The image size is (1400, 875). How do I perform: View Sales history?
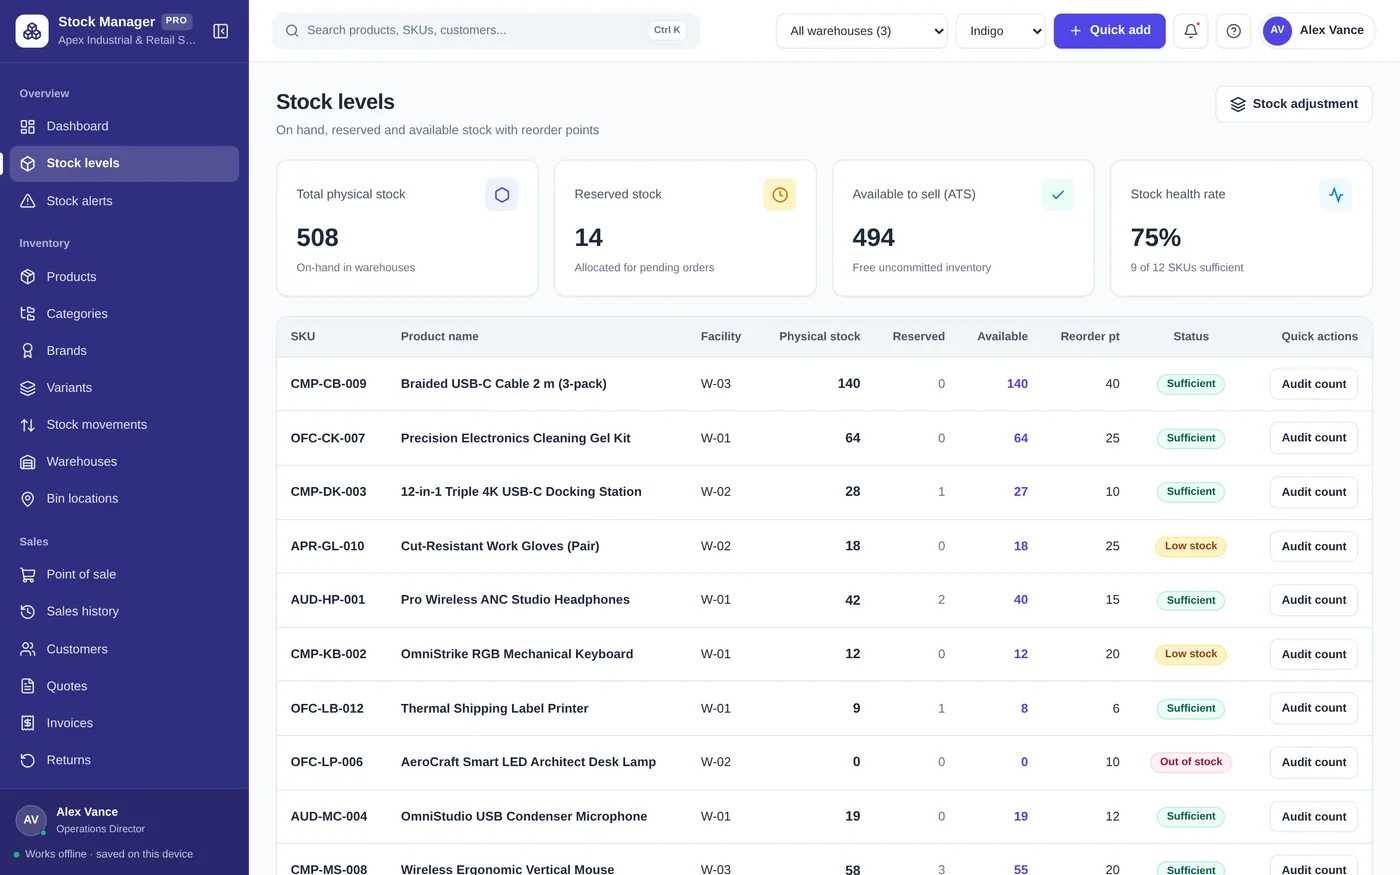click(x=124, y=612)
